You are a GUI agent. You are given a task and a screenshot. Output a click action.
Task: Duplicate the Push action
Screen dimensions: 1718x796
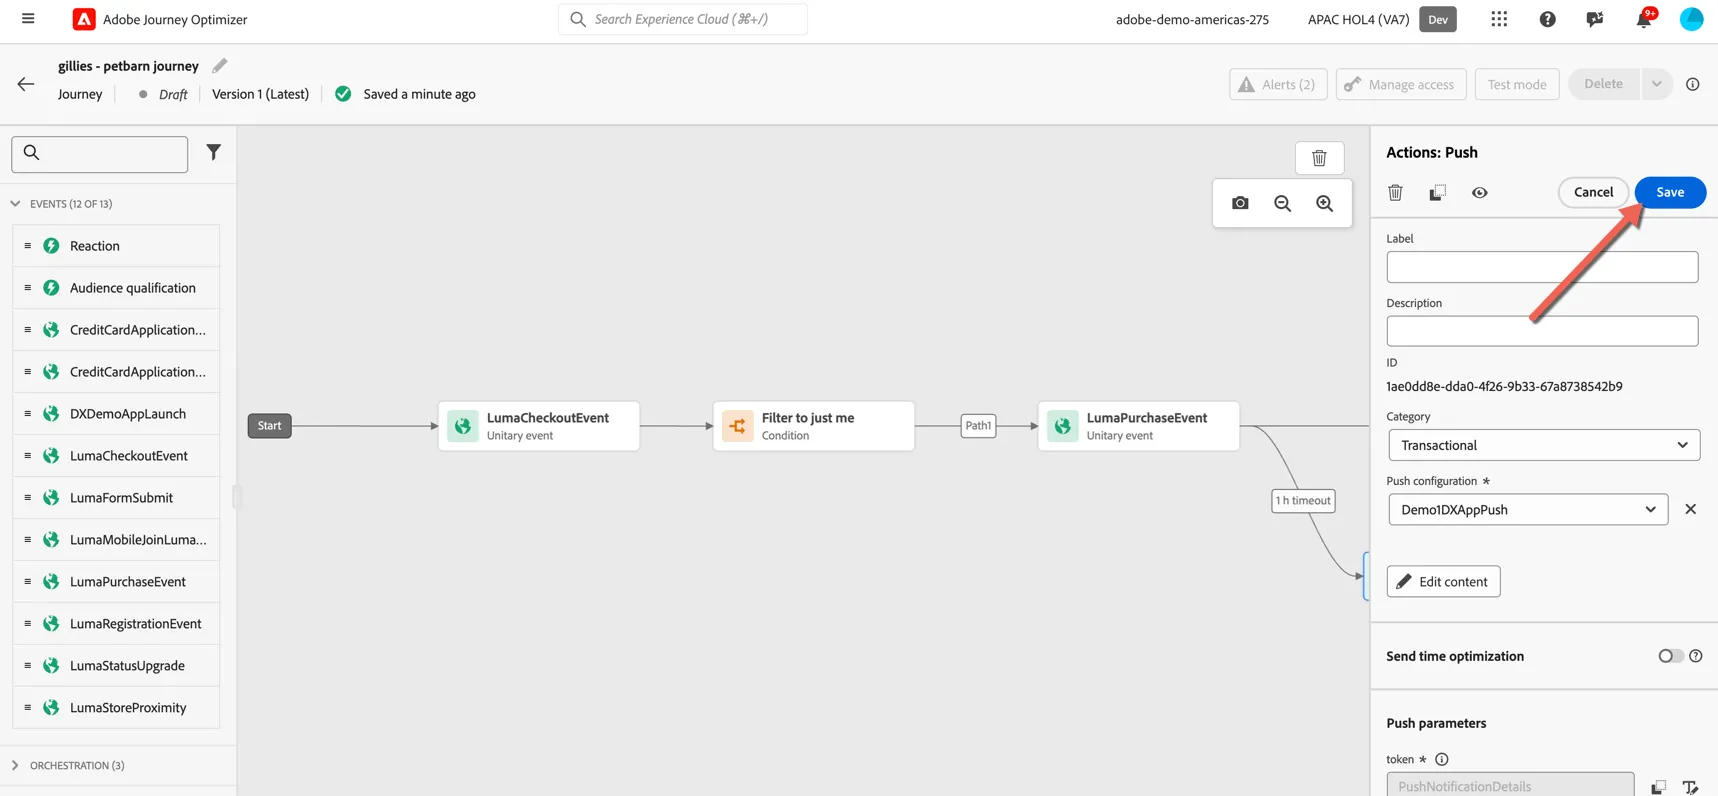(1437, 192)
